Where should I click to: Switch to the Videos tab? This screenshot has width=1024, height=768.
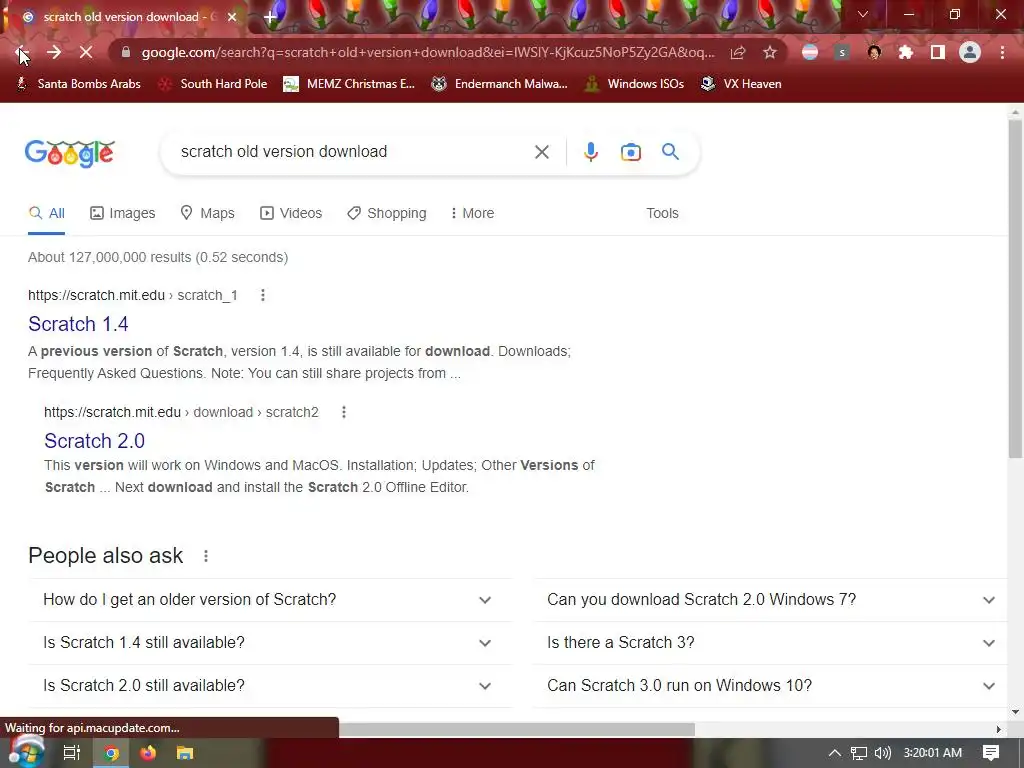291,214
